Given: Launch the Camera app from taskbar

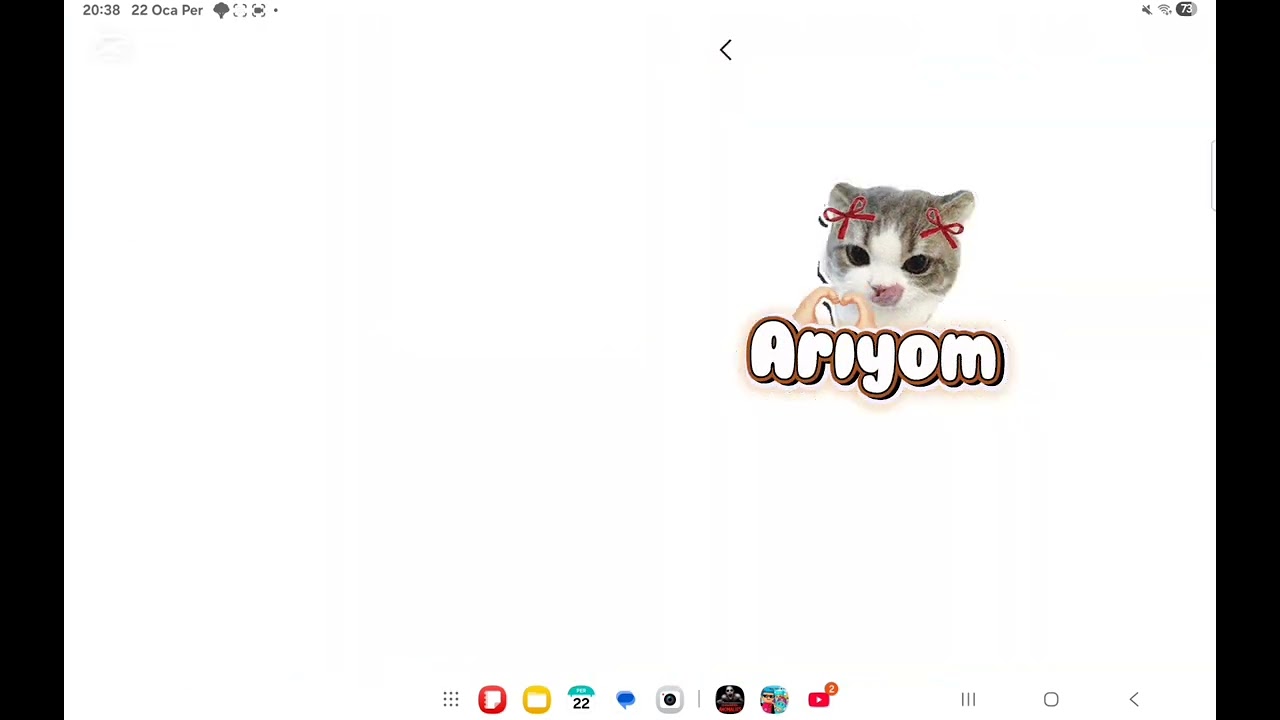Looking at the screenshot, I should click(670, 699).
